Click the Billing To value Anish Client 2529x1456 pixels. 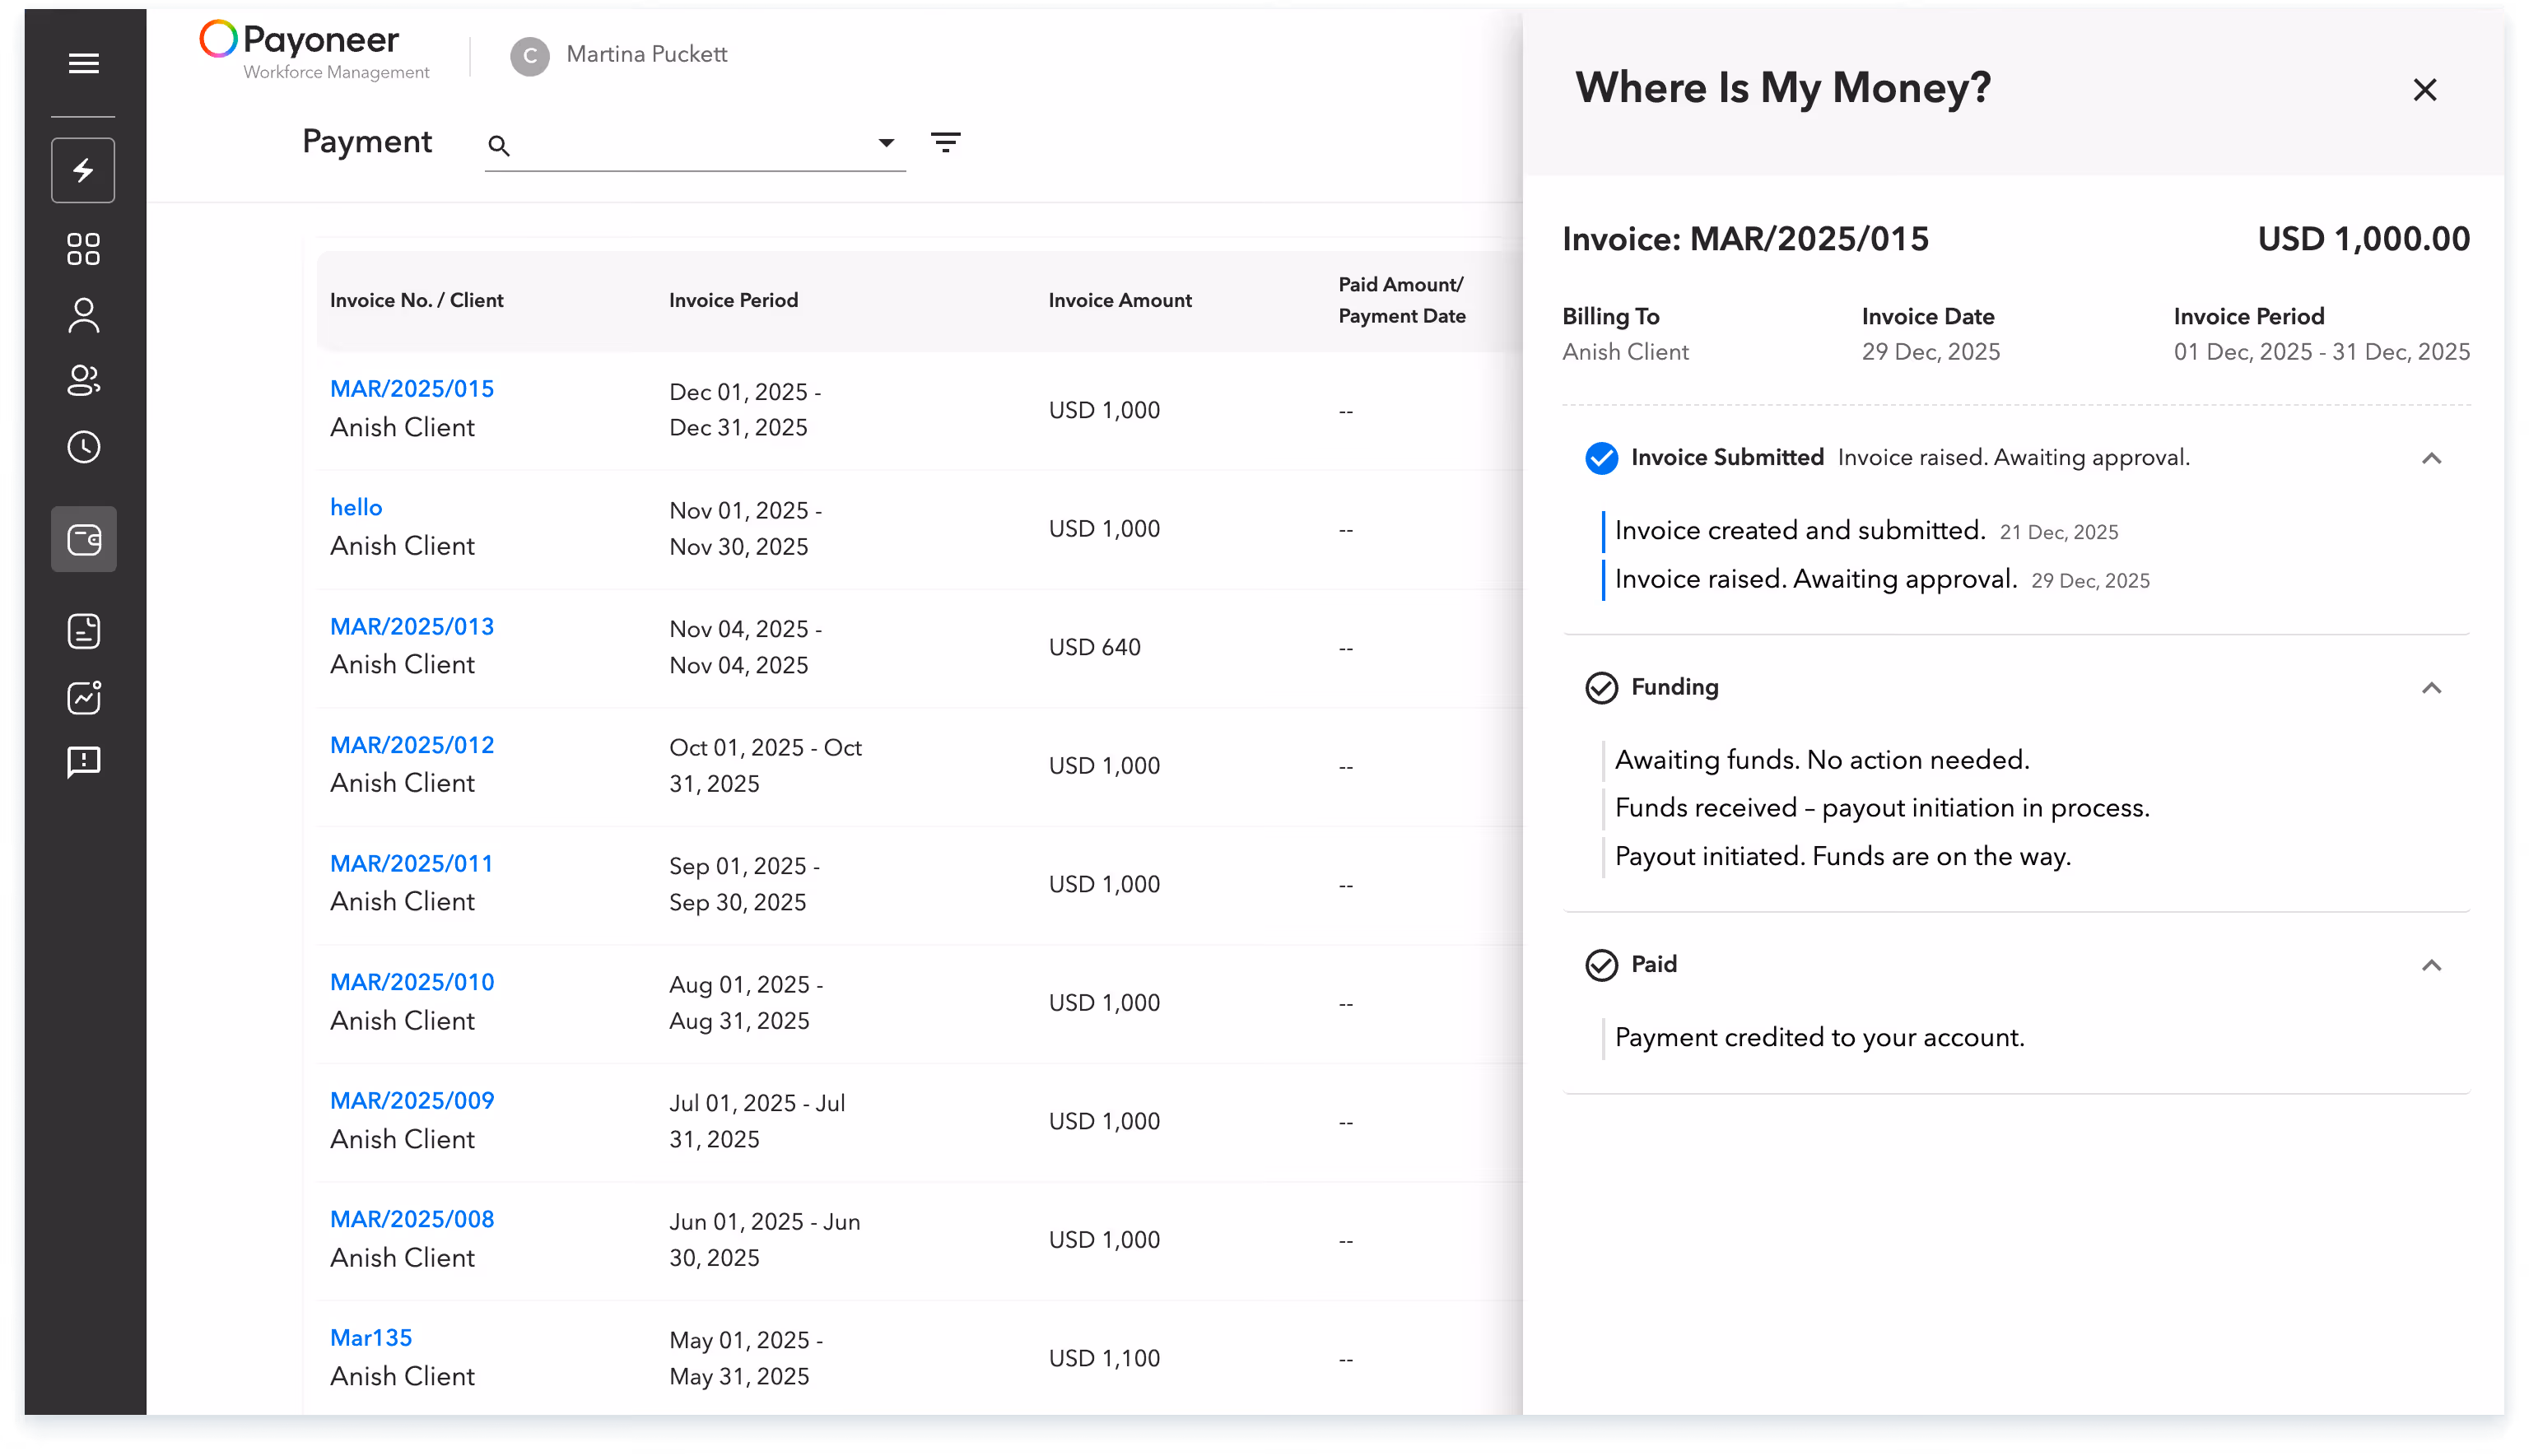(x=1624, y=352)
